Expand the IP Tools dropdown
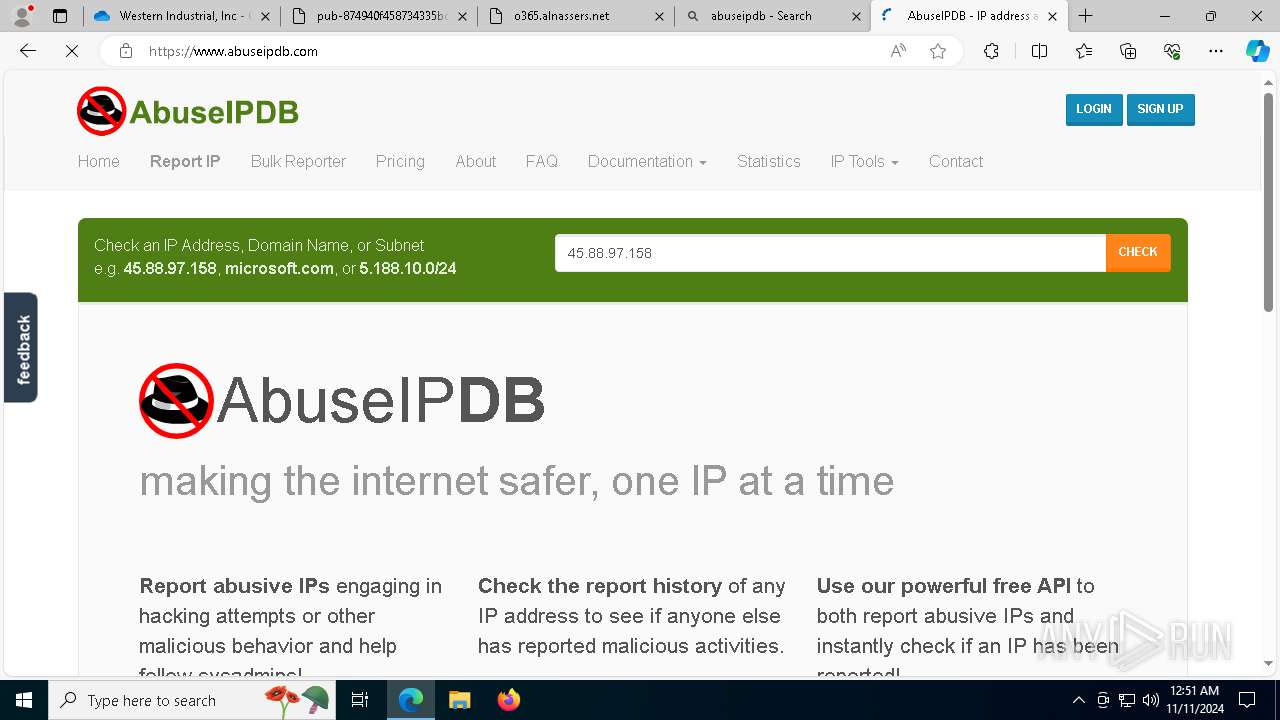This screenshot has height=720, width=1280. pyautogui.click(x=864, y=161)
